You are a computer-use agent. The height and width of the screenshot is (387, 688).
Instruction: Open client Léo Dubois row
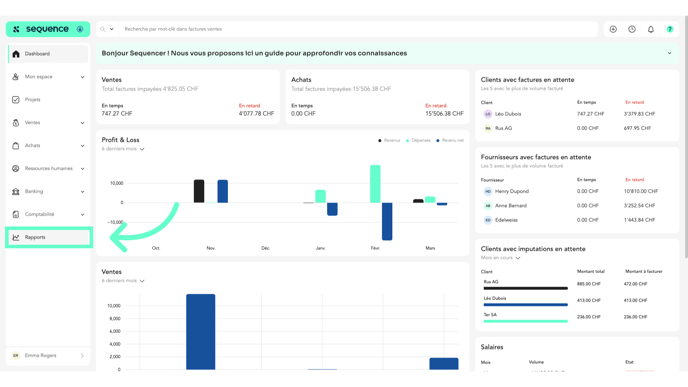coord(577,114)
